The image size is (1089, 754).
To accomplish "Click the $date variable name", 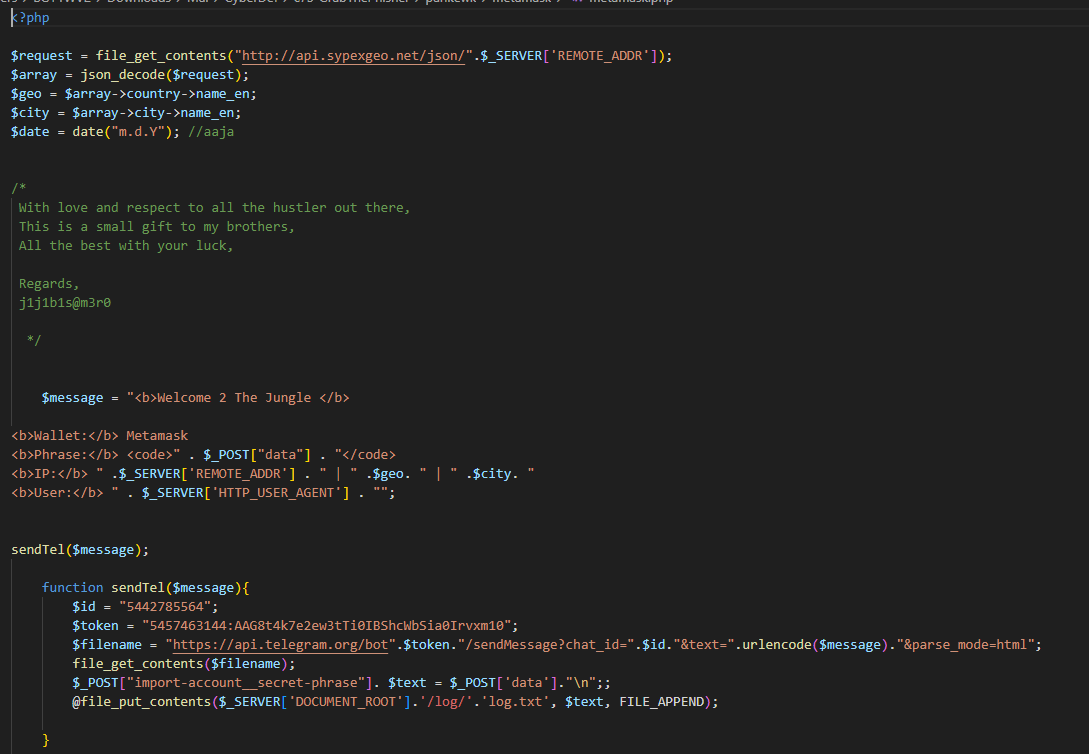I will click(30, 132).
